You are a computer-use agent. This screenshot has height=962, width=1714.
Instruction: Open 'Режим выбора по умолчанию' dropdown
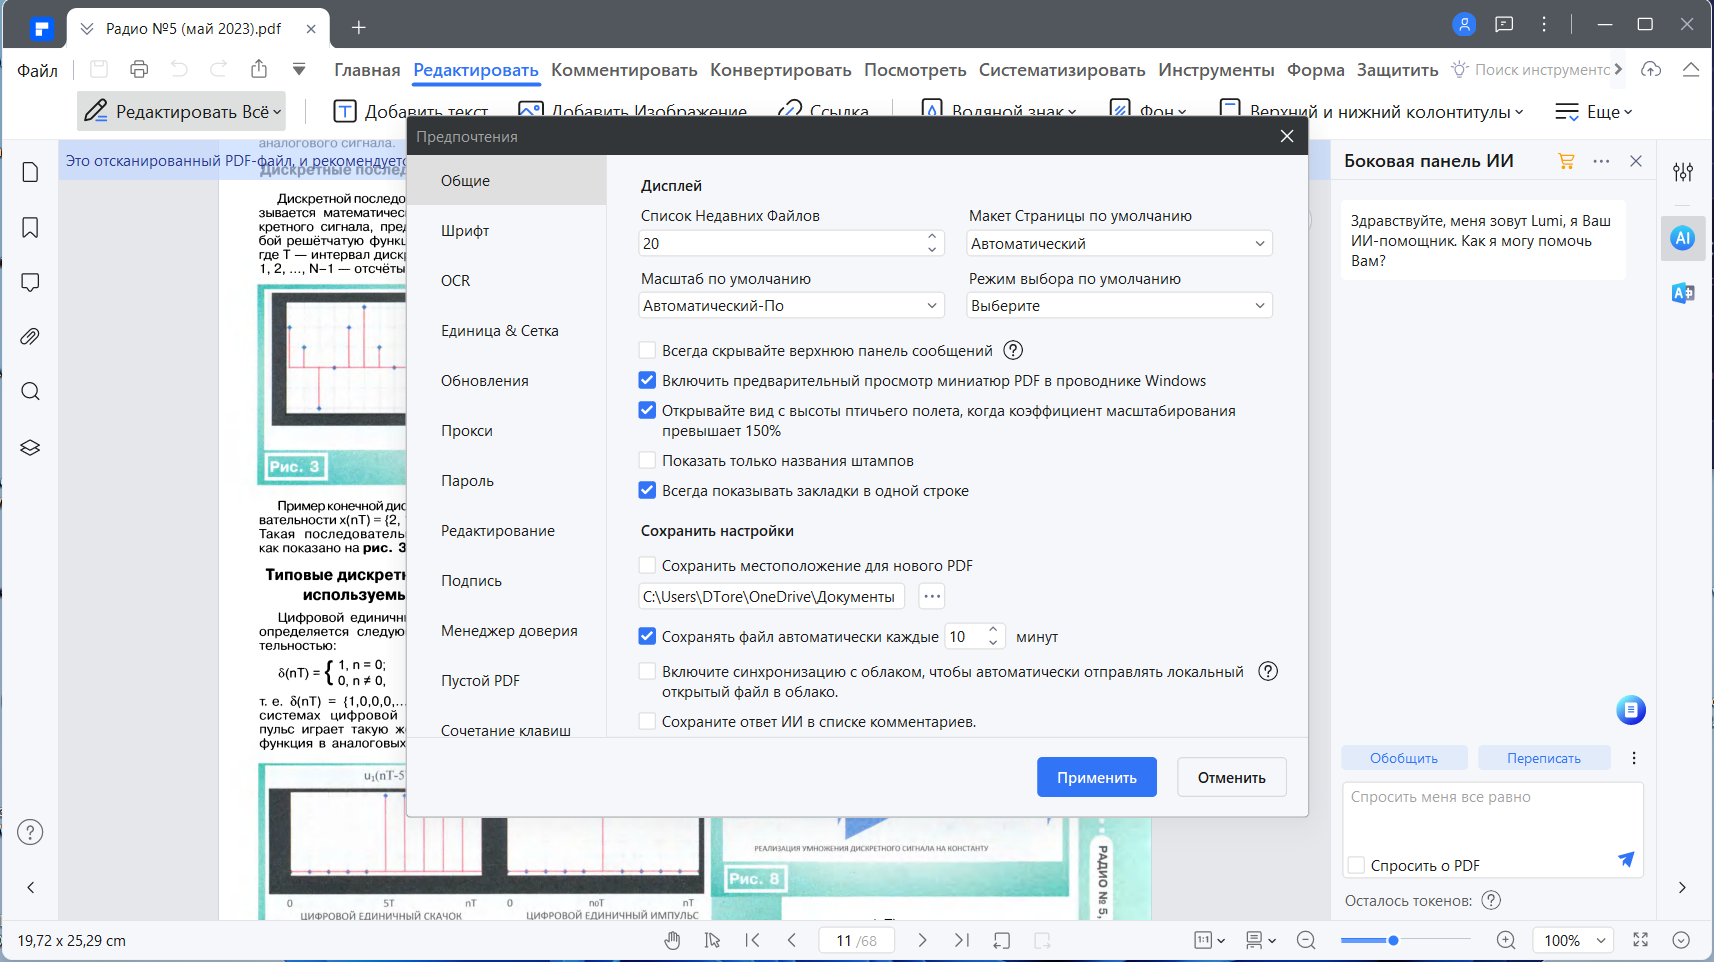point(1120,305)
